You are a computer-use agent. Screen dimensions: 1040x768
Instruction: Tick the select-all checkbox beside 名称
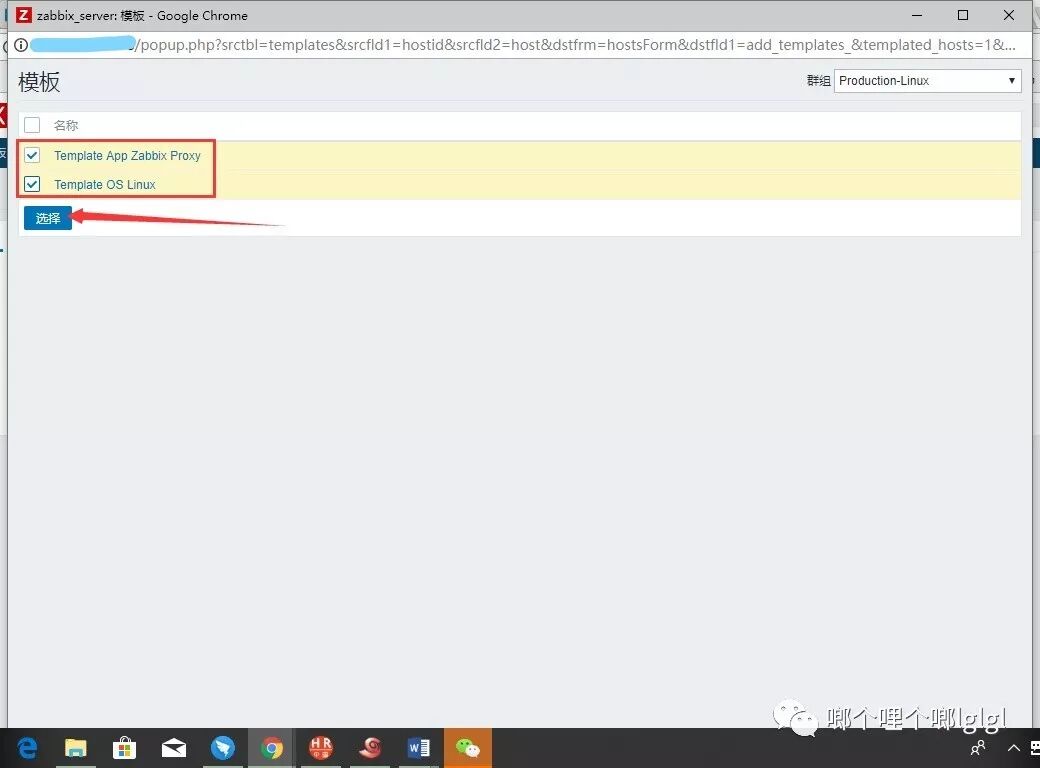coord(32,125)
